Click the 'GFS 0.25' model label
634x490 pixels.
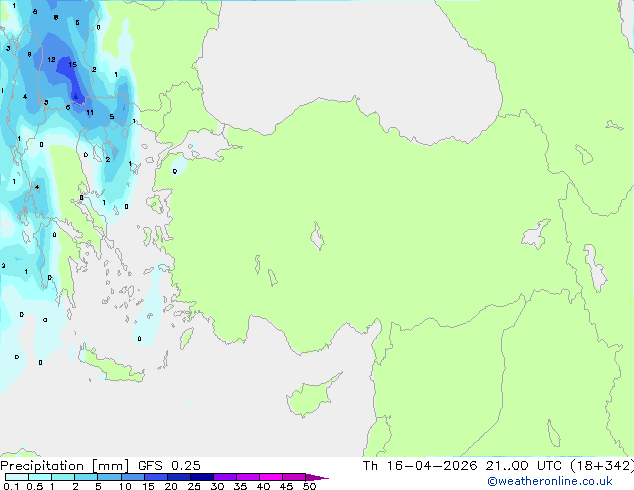click(x=169, y=465)
